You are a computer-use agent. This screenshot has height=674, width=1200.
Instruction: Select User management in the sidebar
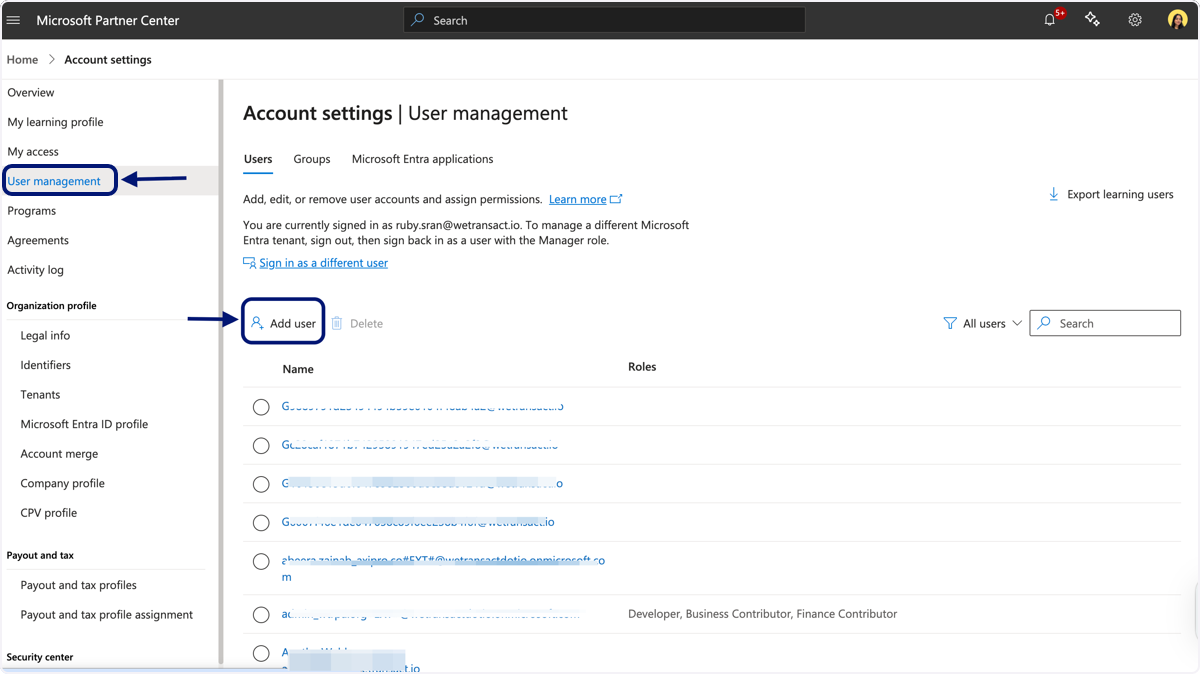[54, 181]
